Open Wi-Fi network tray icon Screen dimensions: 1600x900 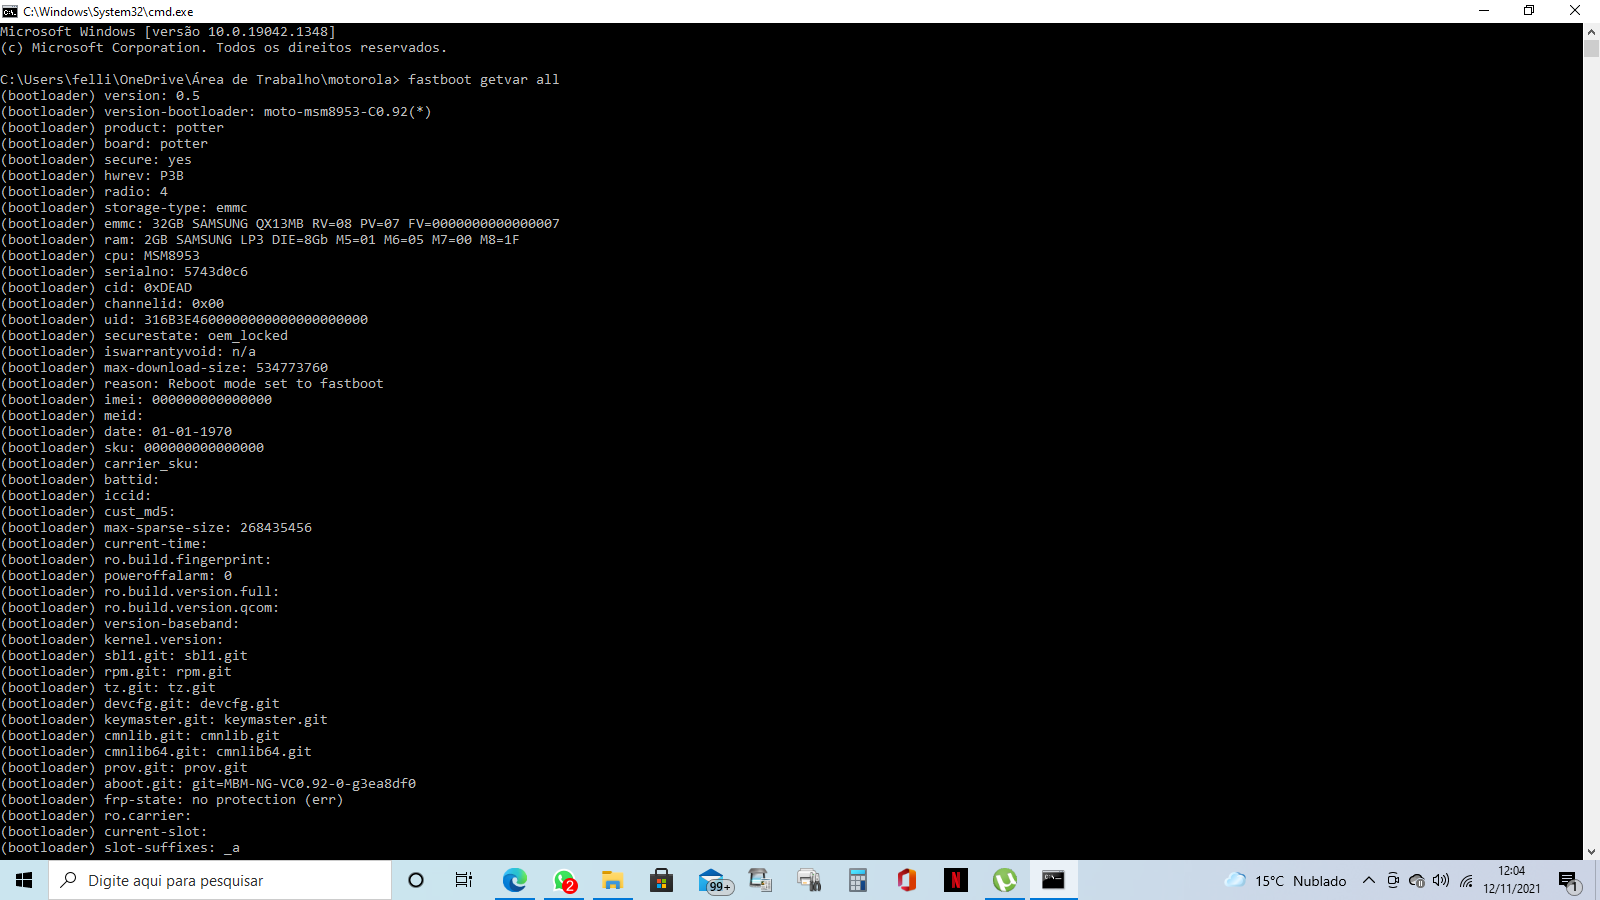(x=1466, y=880)
